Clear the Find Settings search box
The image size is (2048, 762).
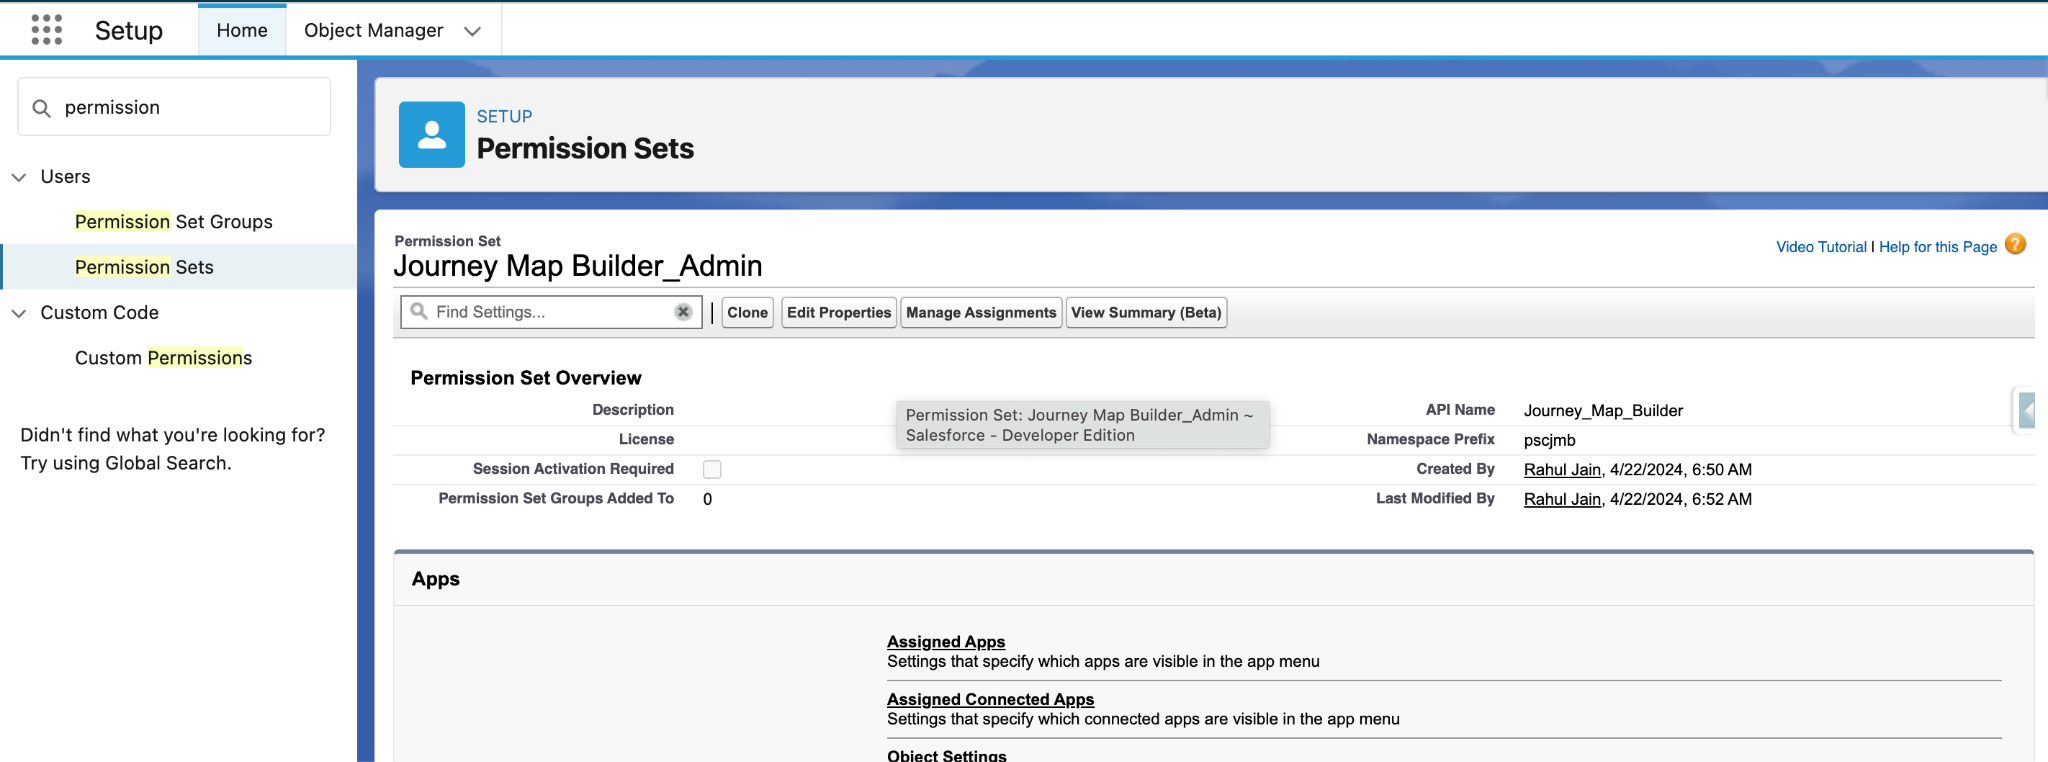tap(683, 312)
